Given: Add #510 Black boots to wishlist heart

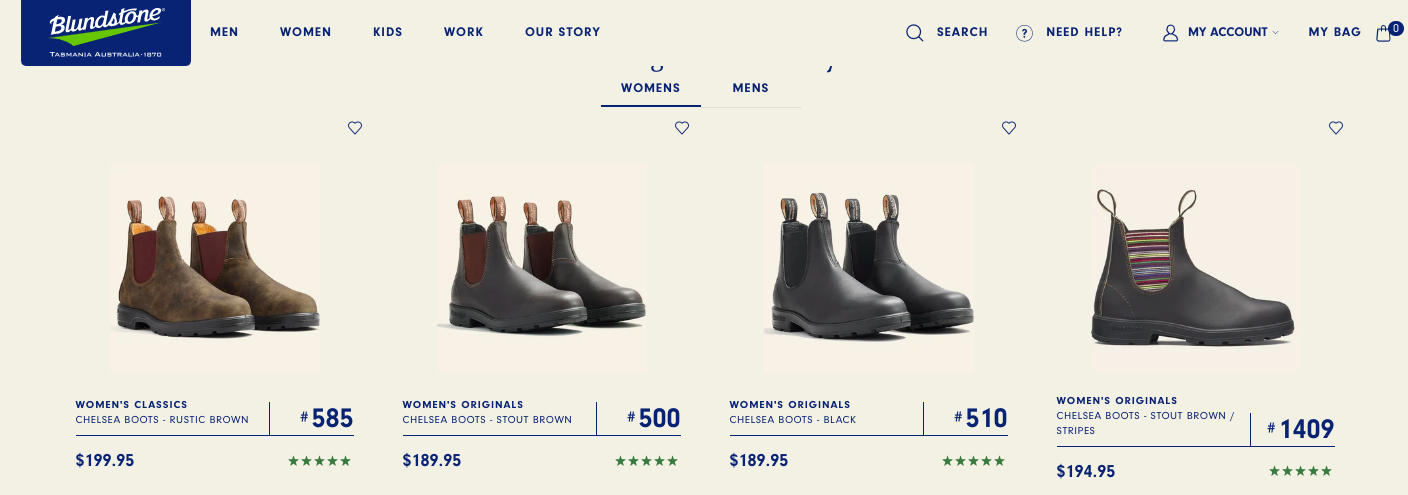Looking at the screenshot, I should [x=1009, y=128].
